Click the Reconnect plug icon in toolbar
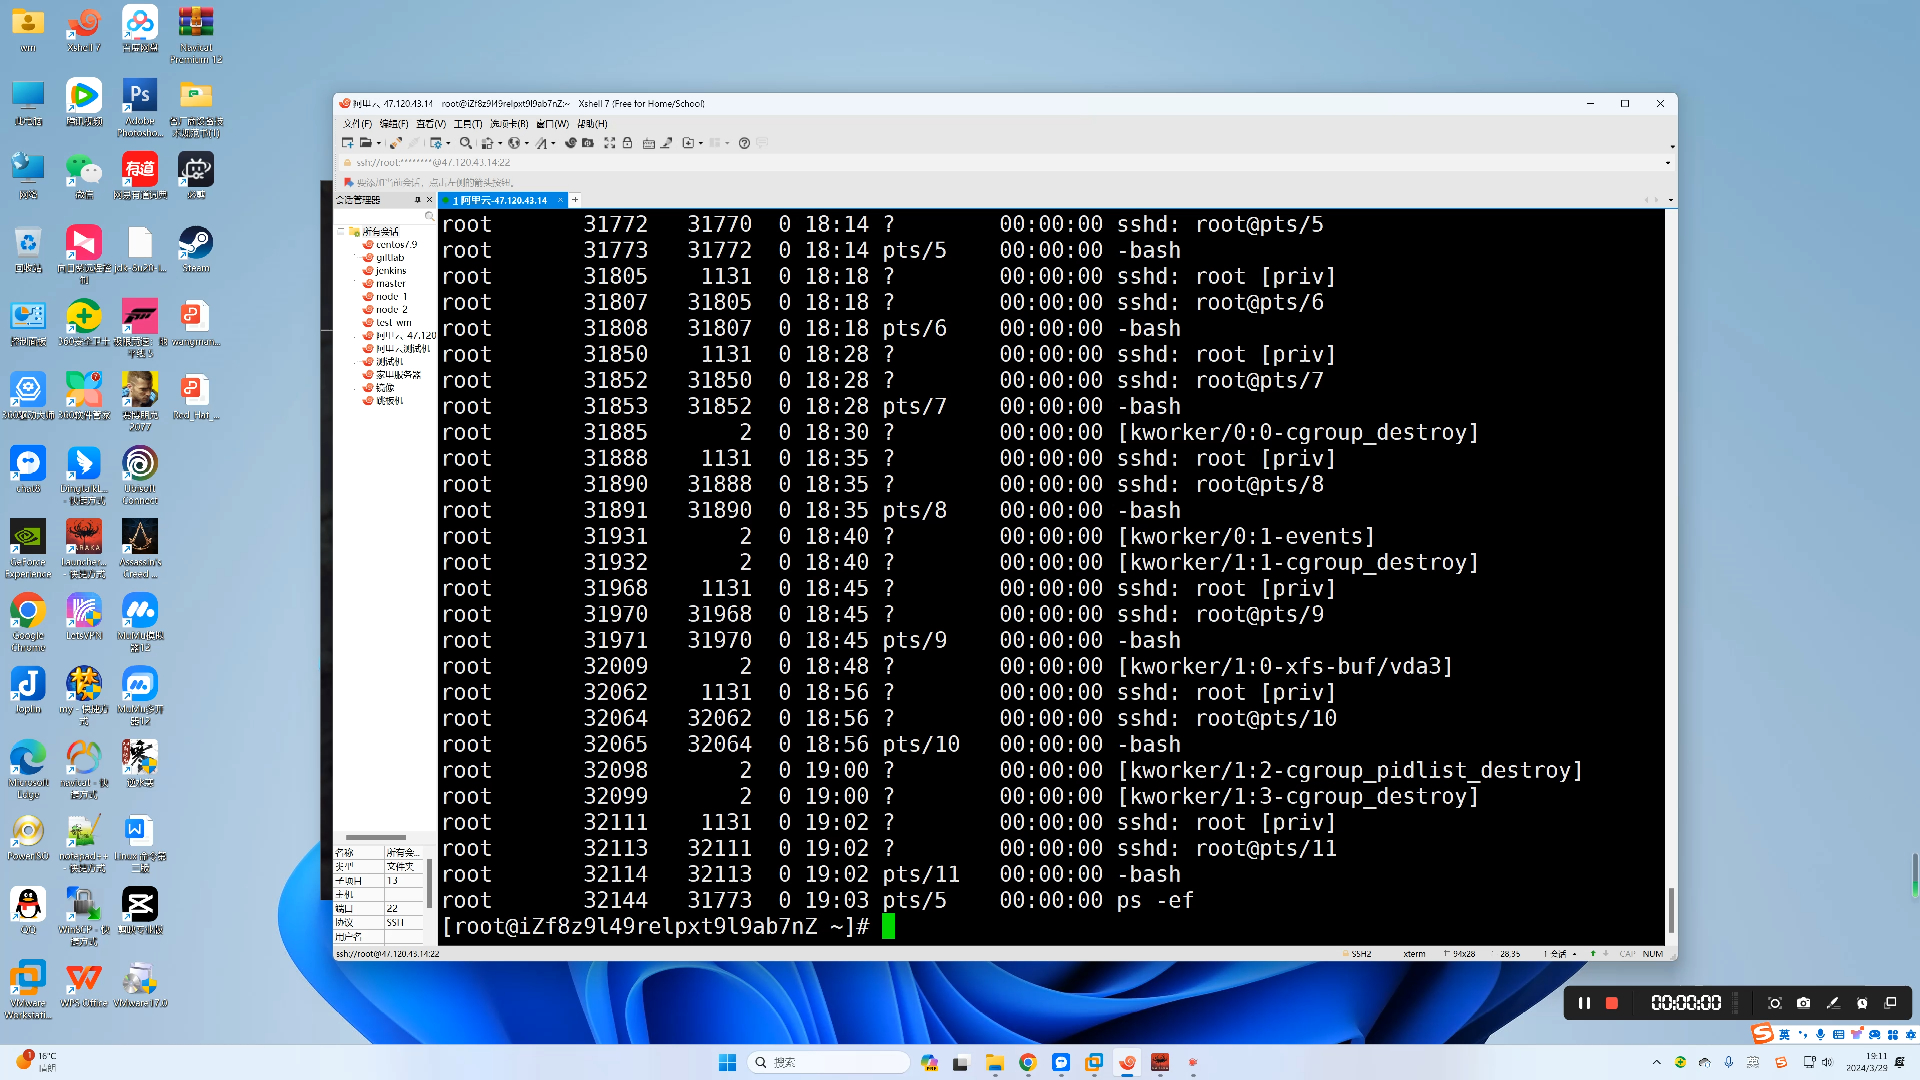This screenshot has width=1920, height=1080. 396,143
